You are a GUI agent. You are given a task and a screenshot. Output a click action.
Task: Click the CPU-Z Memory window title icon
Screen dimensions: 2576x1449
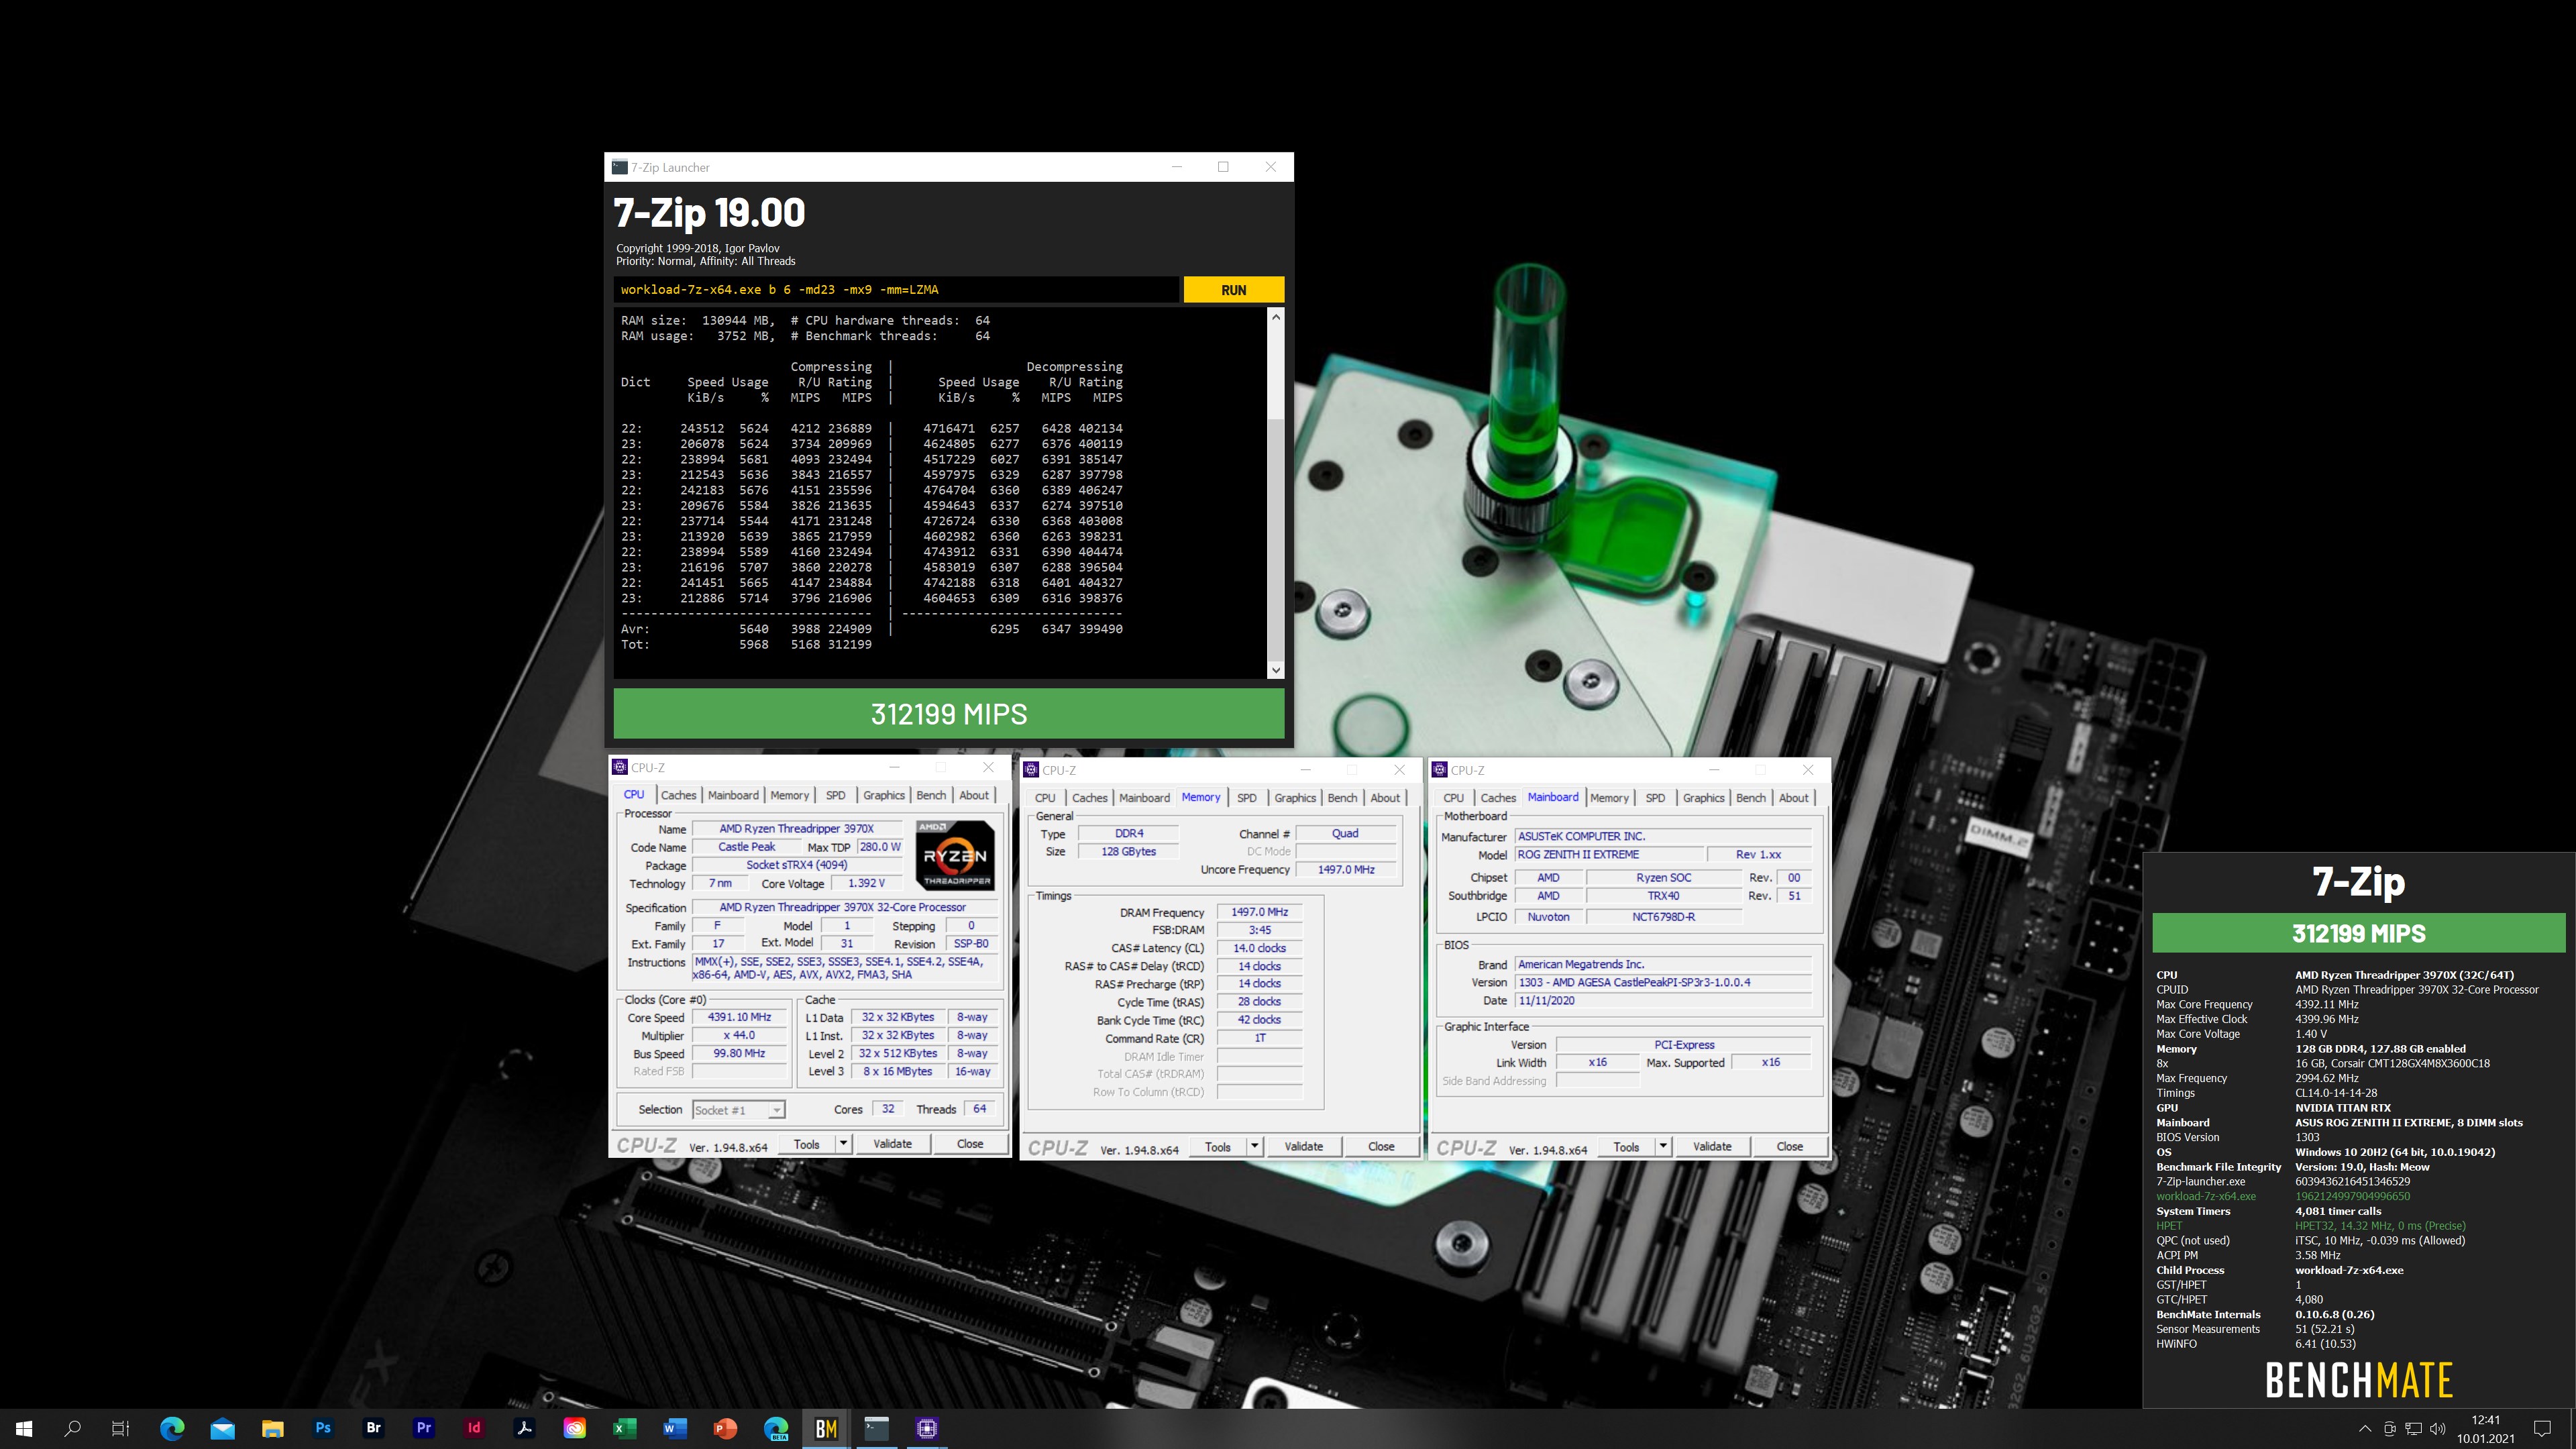(1031, 769)
